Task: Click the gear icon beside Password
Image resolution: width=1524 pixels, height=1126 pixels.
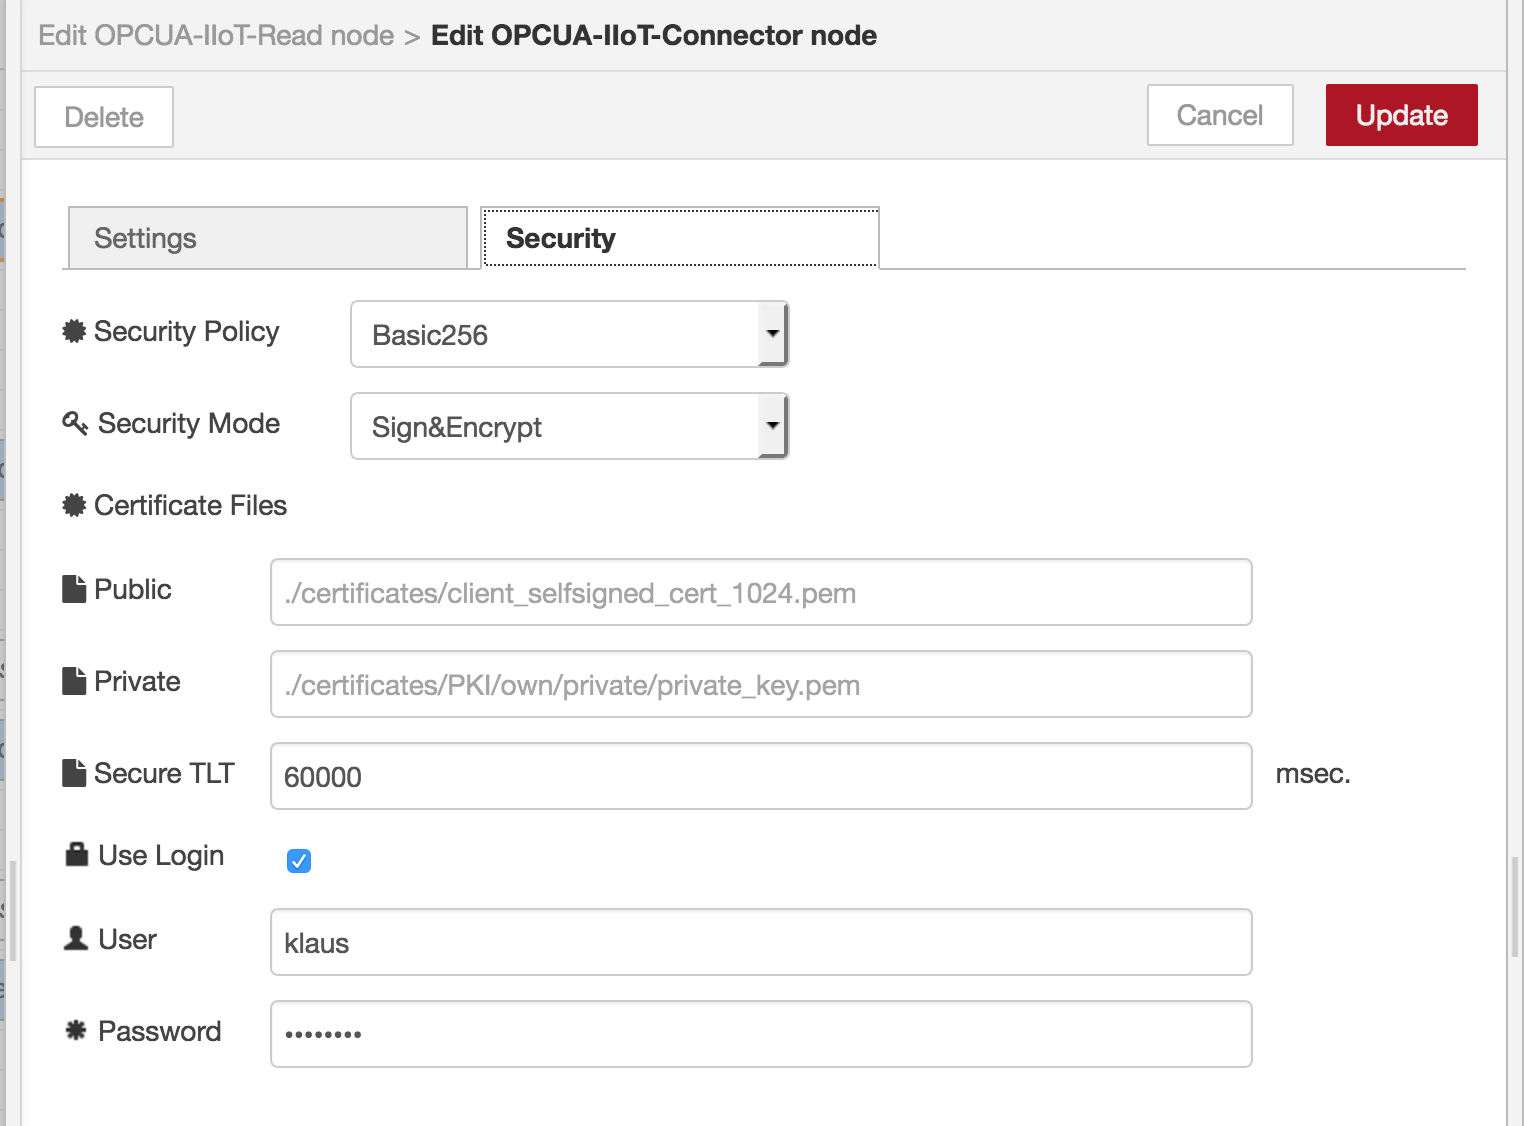Action: tap(74, 1030)
